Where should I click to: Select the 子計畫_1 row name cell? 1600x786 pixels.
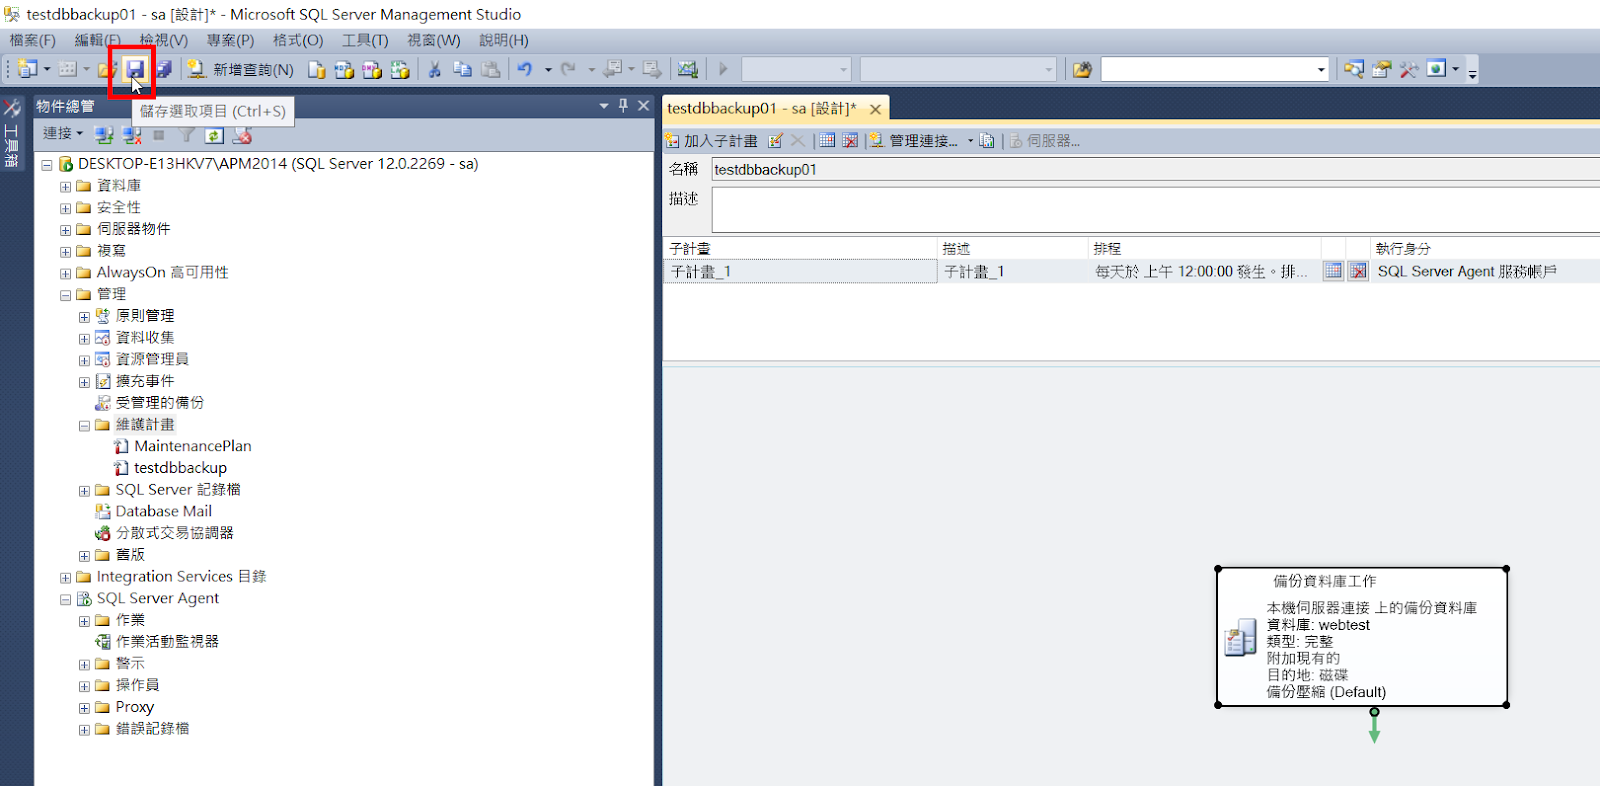coord(800,271)
